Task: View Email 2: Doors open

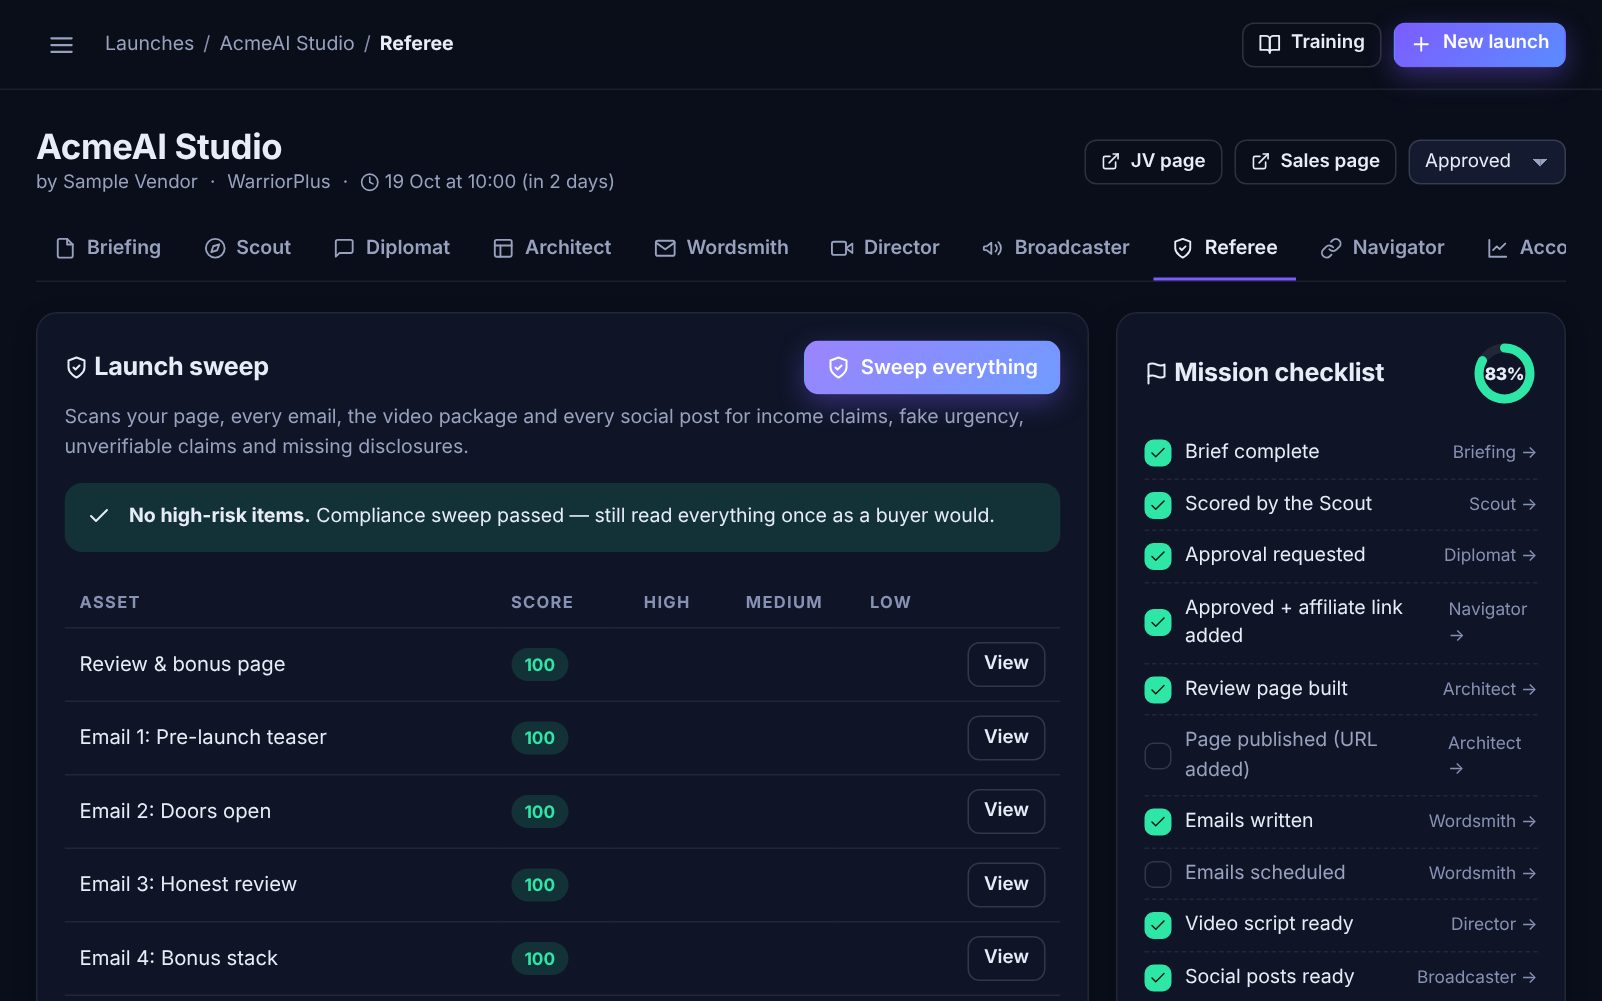Action: click(1006, 811)
